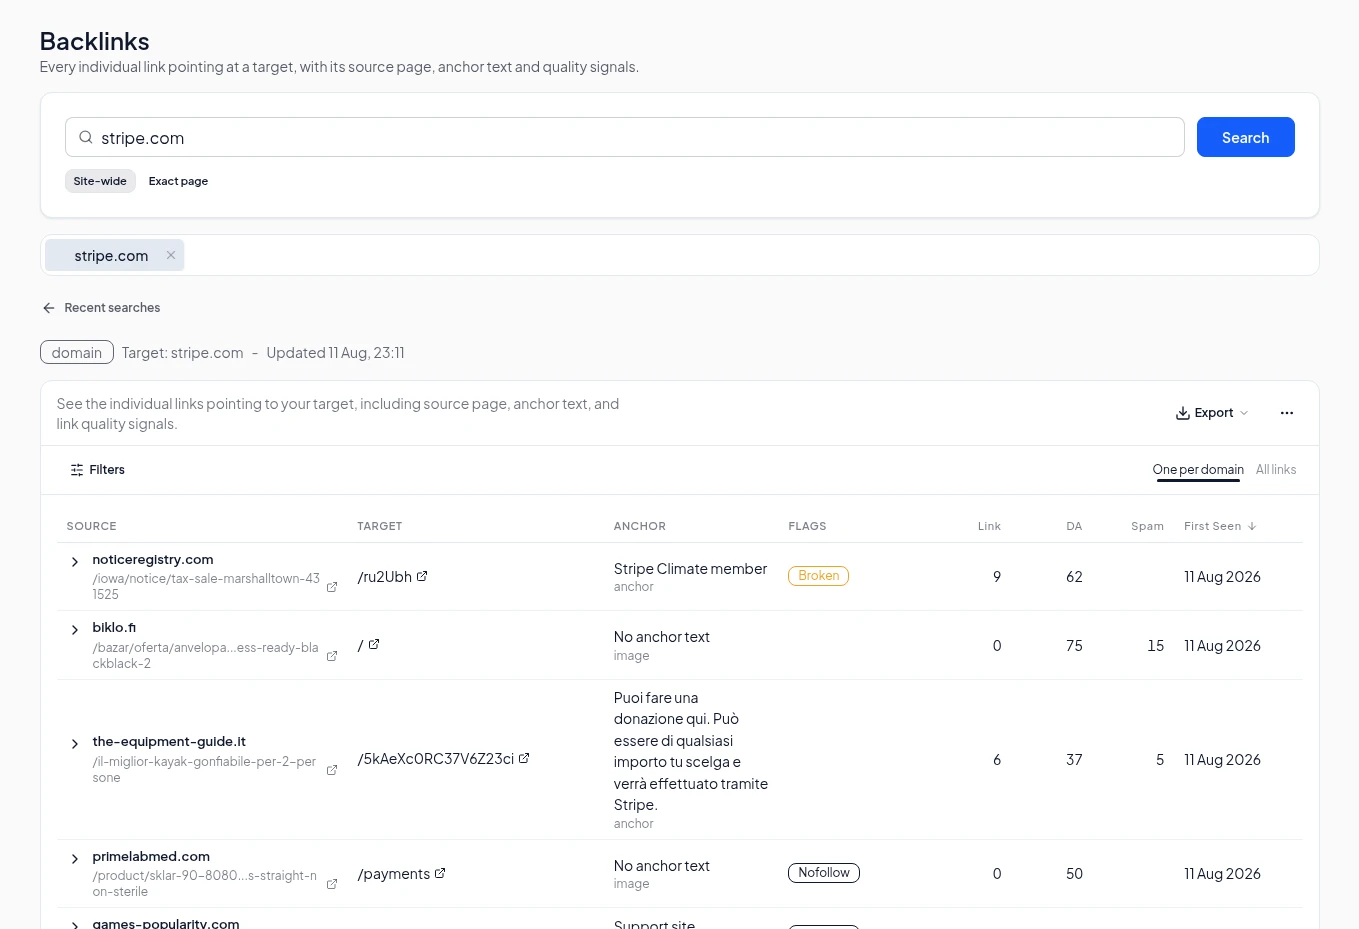Sort by the DA column header
This screenshot has width=1359, height=929.
(x=1074, y=526)
